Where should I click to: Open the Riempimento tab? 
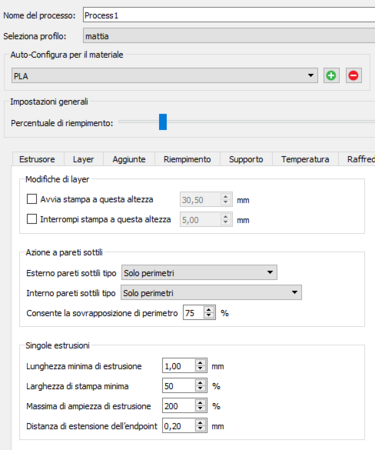click(x=187, y=159)
